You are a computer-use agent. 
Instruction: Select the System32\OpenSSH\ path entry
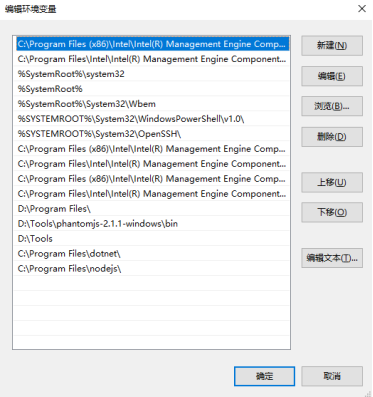152,134
